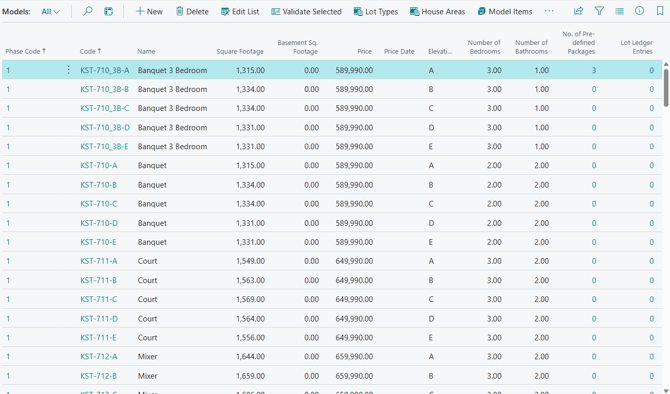The image size is (670, 394).
Task: Open model KST-710_3B-B link
Action: coord(105,89)
